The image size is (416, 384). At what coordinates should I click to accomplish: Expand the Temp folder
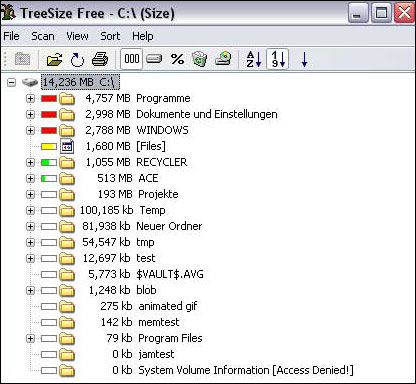click(30, 210)
